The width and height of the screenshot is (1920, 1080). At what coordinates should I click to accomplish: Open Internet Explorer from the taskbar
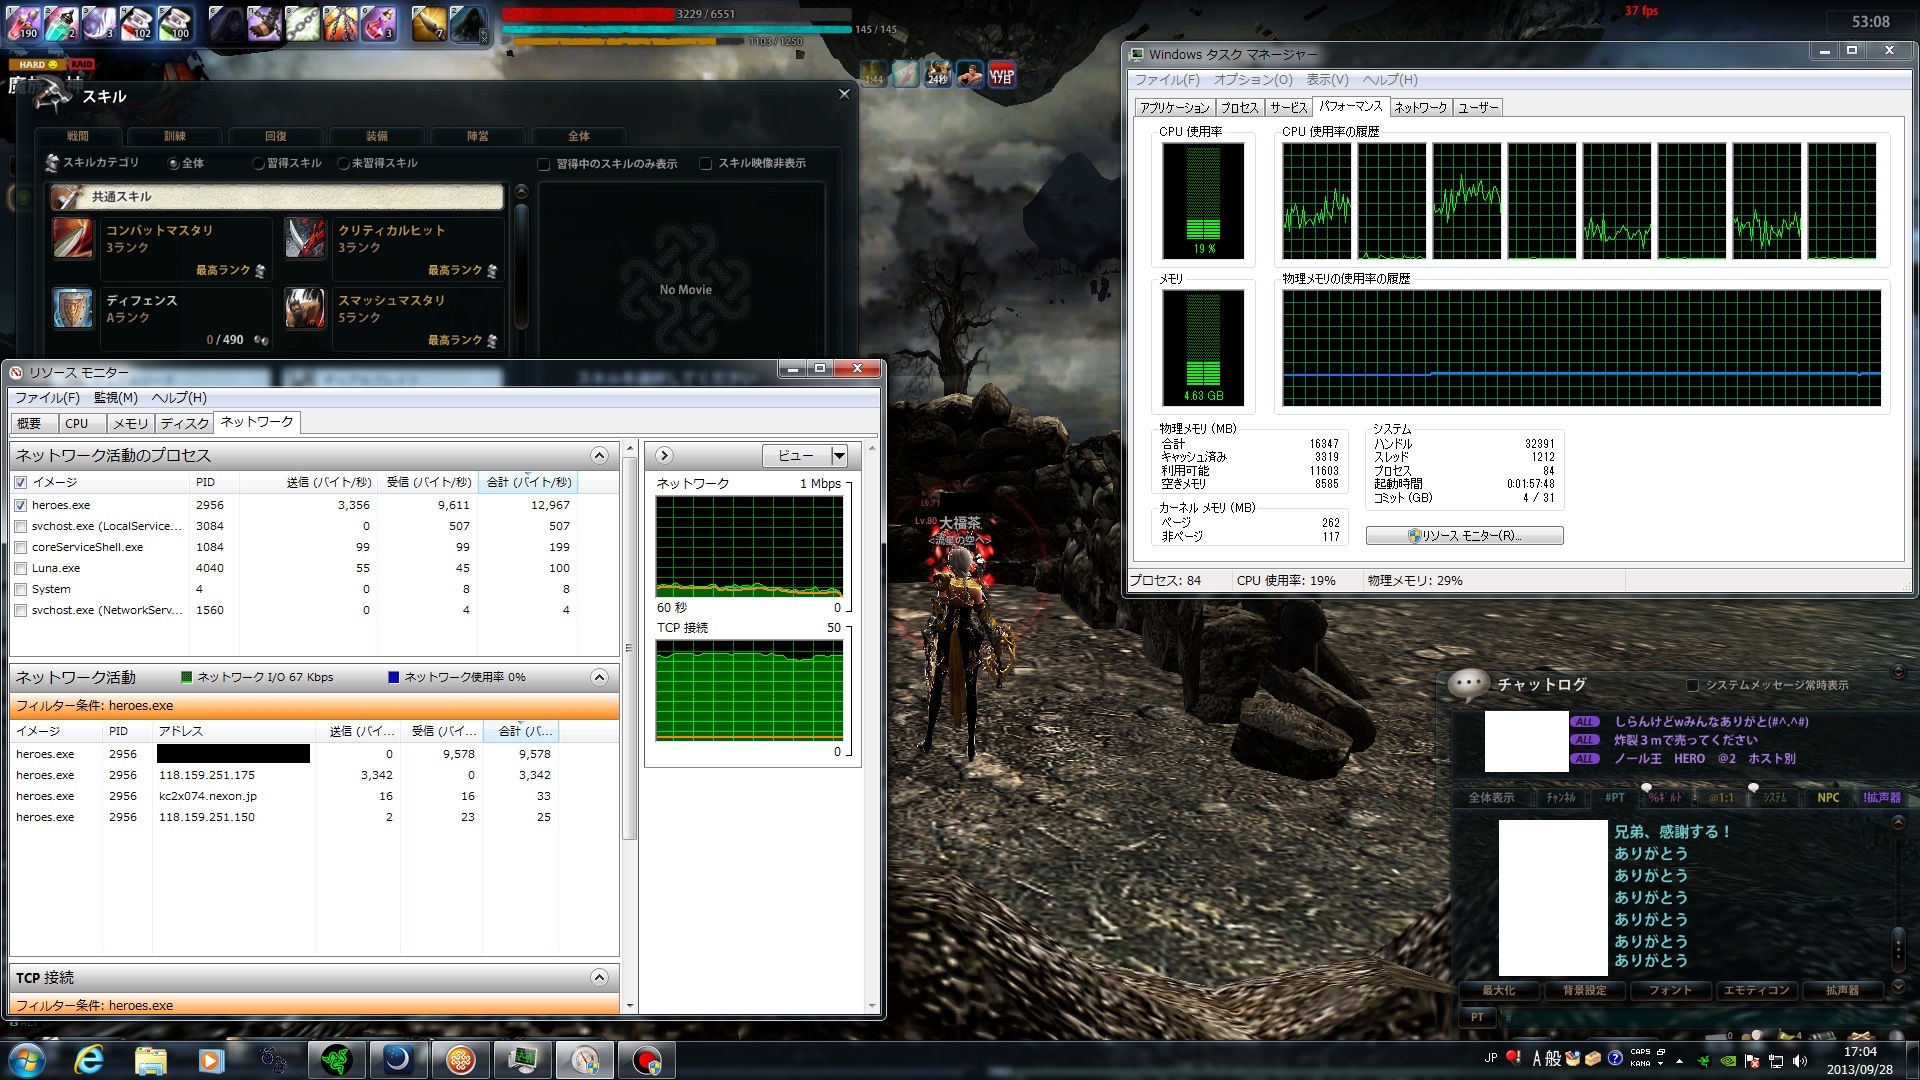(x=89, y=1060)
